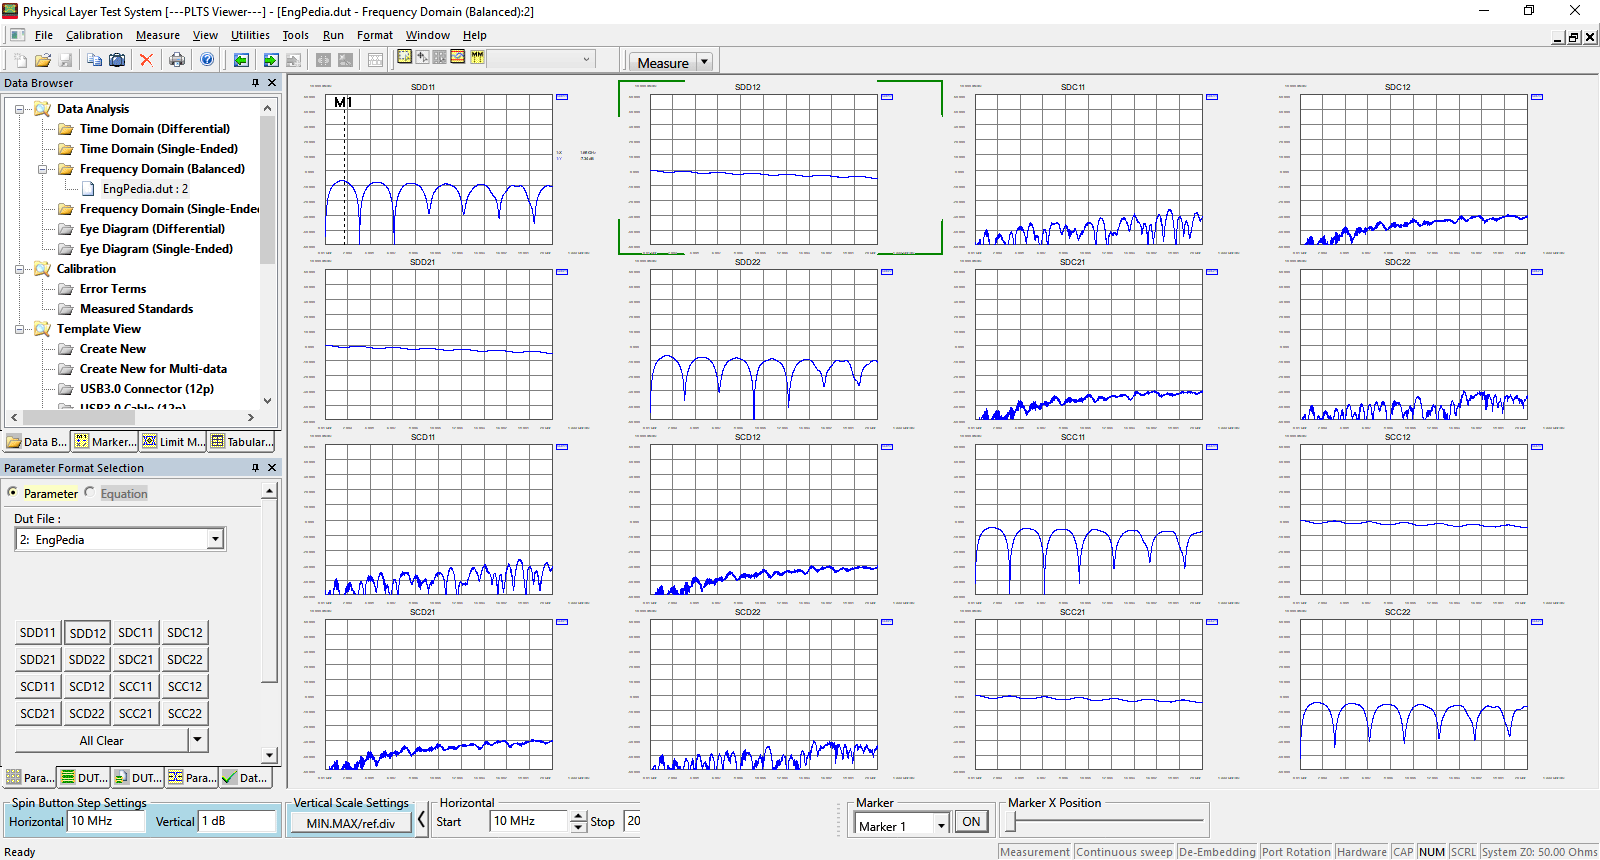This screenshot has height=860, width=1600.
Task: Open the Format menu
Action: click(375, 35)
